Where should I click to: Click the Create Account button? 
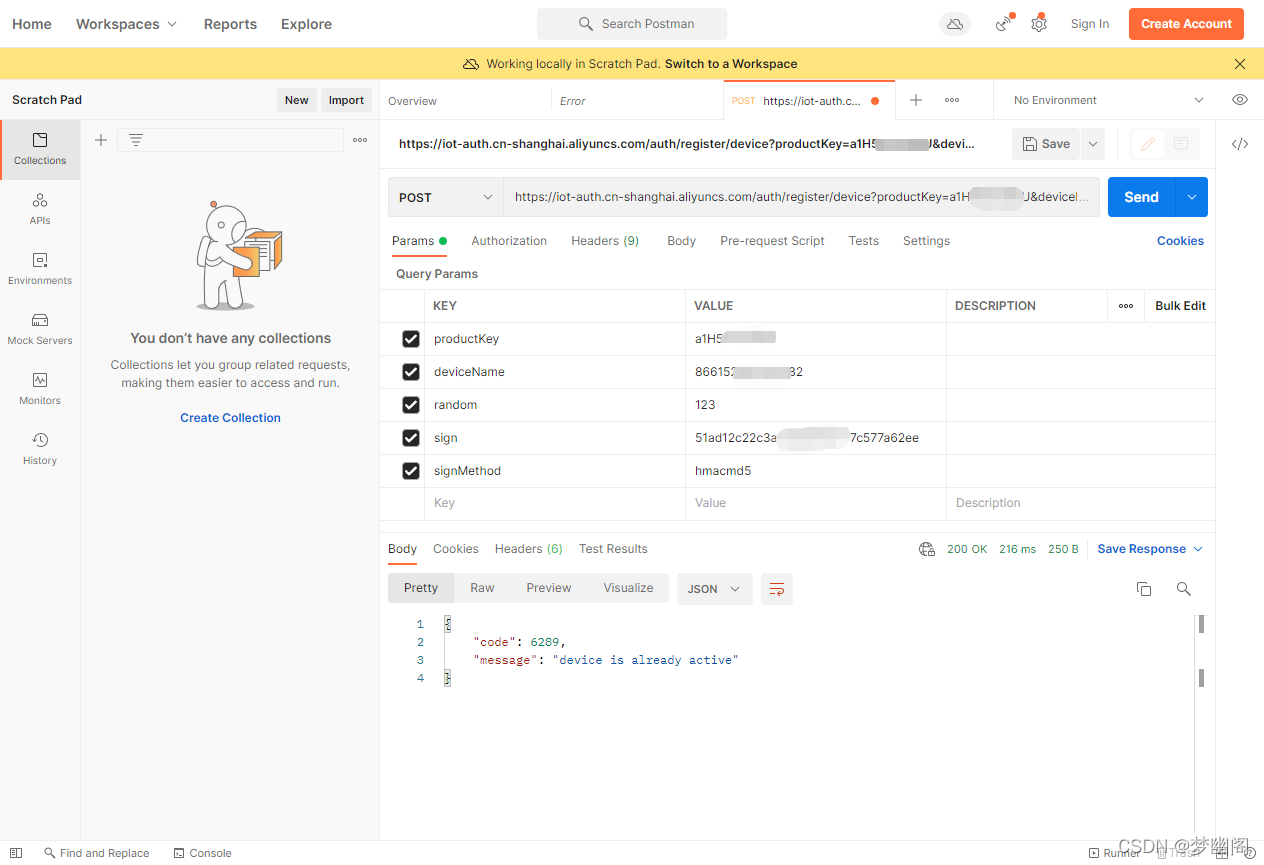point(1186,24)
